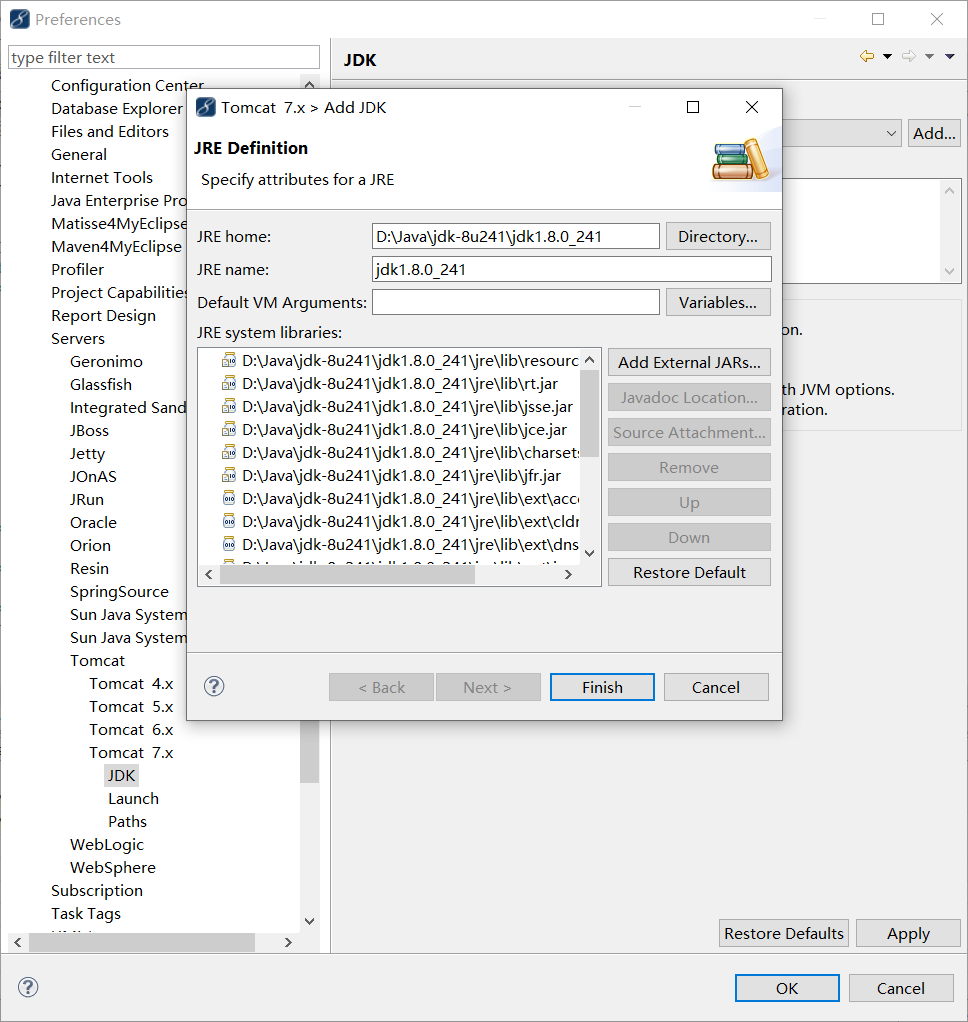Viewport: 968px width, 1022px height.
Task: Select the ext\cldr jar library entry
Action: tap(399, 521)
